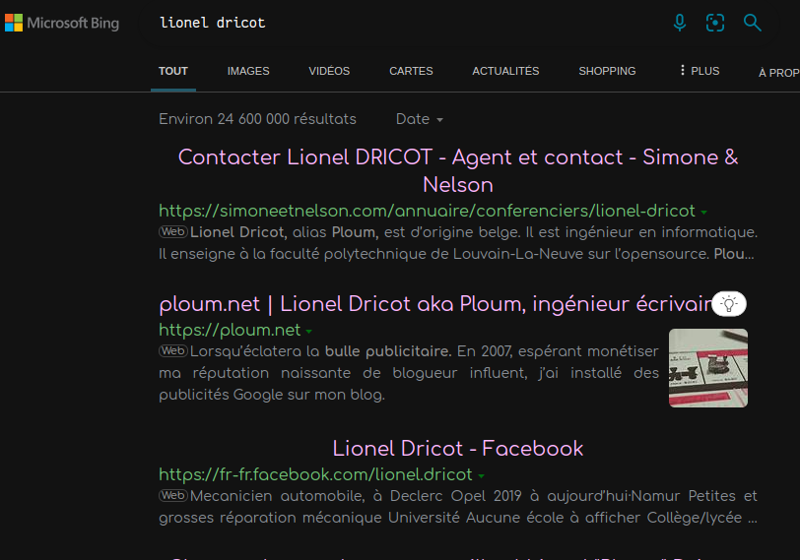The height and width of the screenshot is (560, 800).
Task: Switch to the IMAGES tab
Action: pyautogui.click(x=248, y=71)
